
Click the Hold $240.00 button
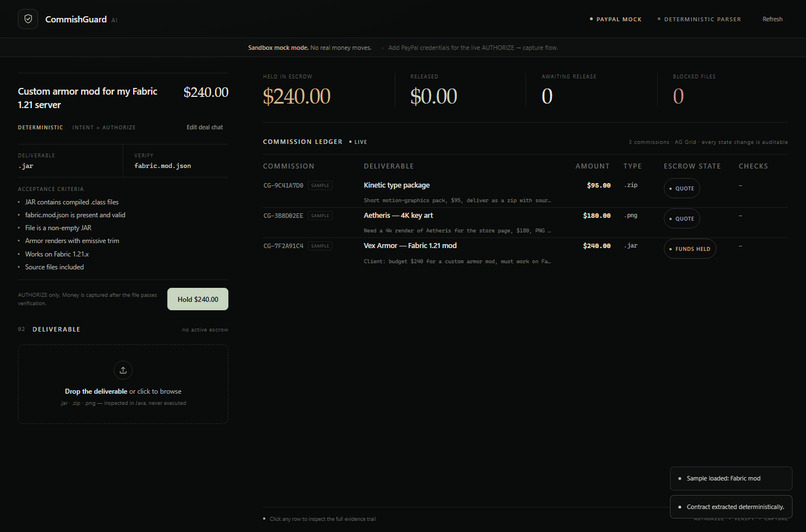click(198, 299)
